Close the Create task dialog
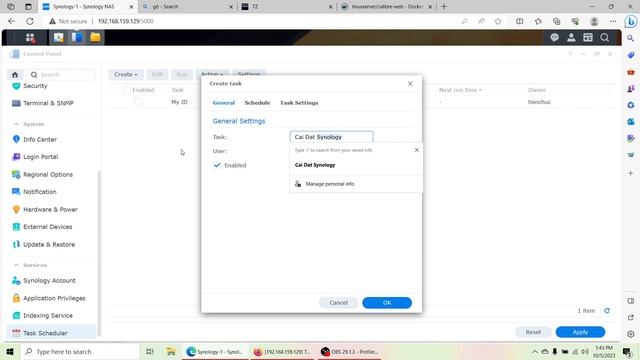The image size is (640, 360). pyautogui.click(x=410, y=84)
